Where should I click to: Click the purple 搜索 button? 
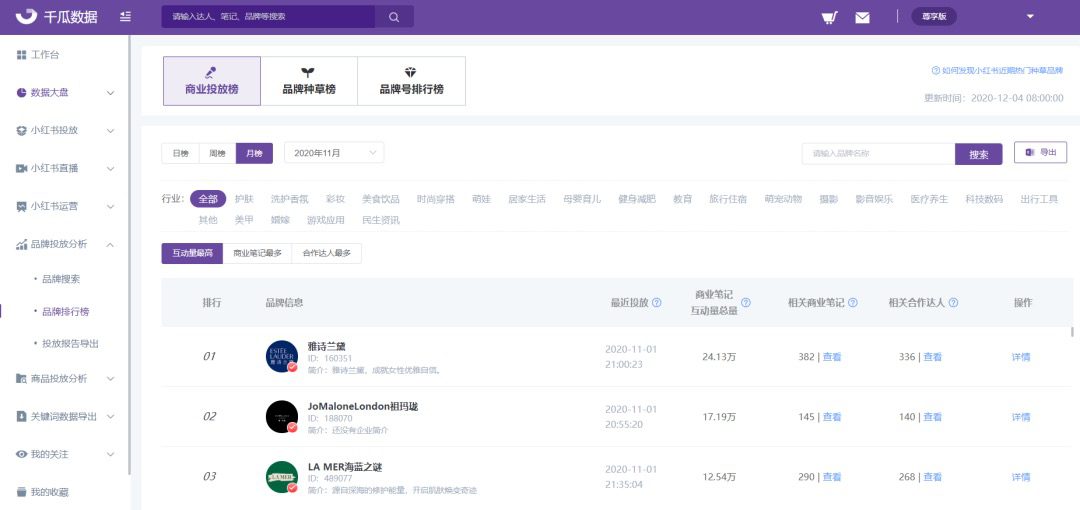(x=978, y=154)
